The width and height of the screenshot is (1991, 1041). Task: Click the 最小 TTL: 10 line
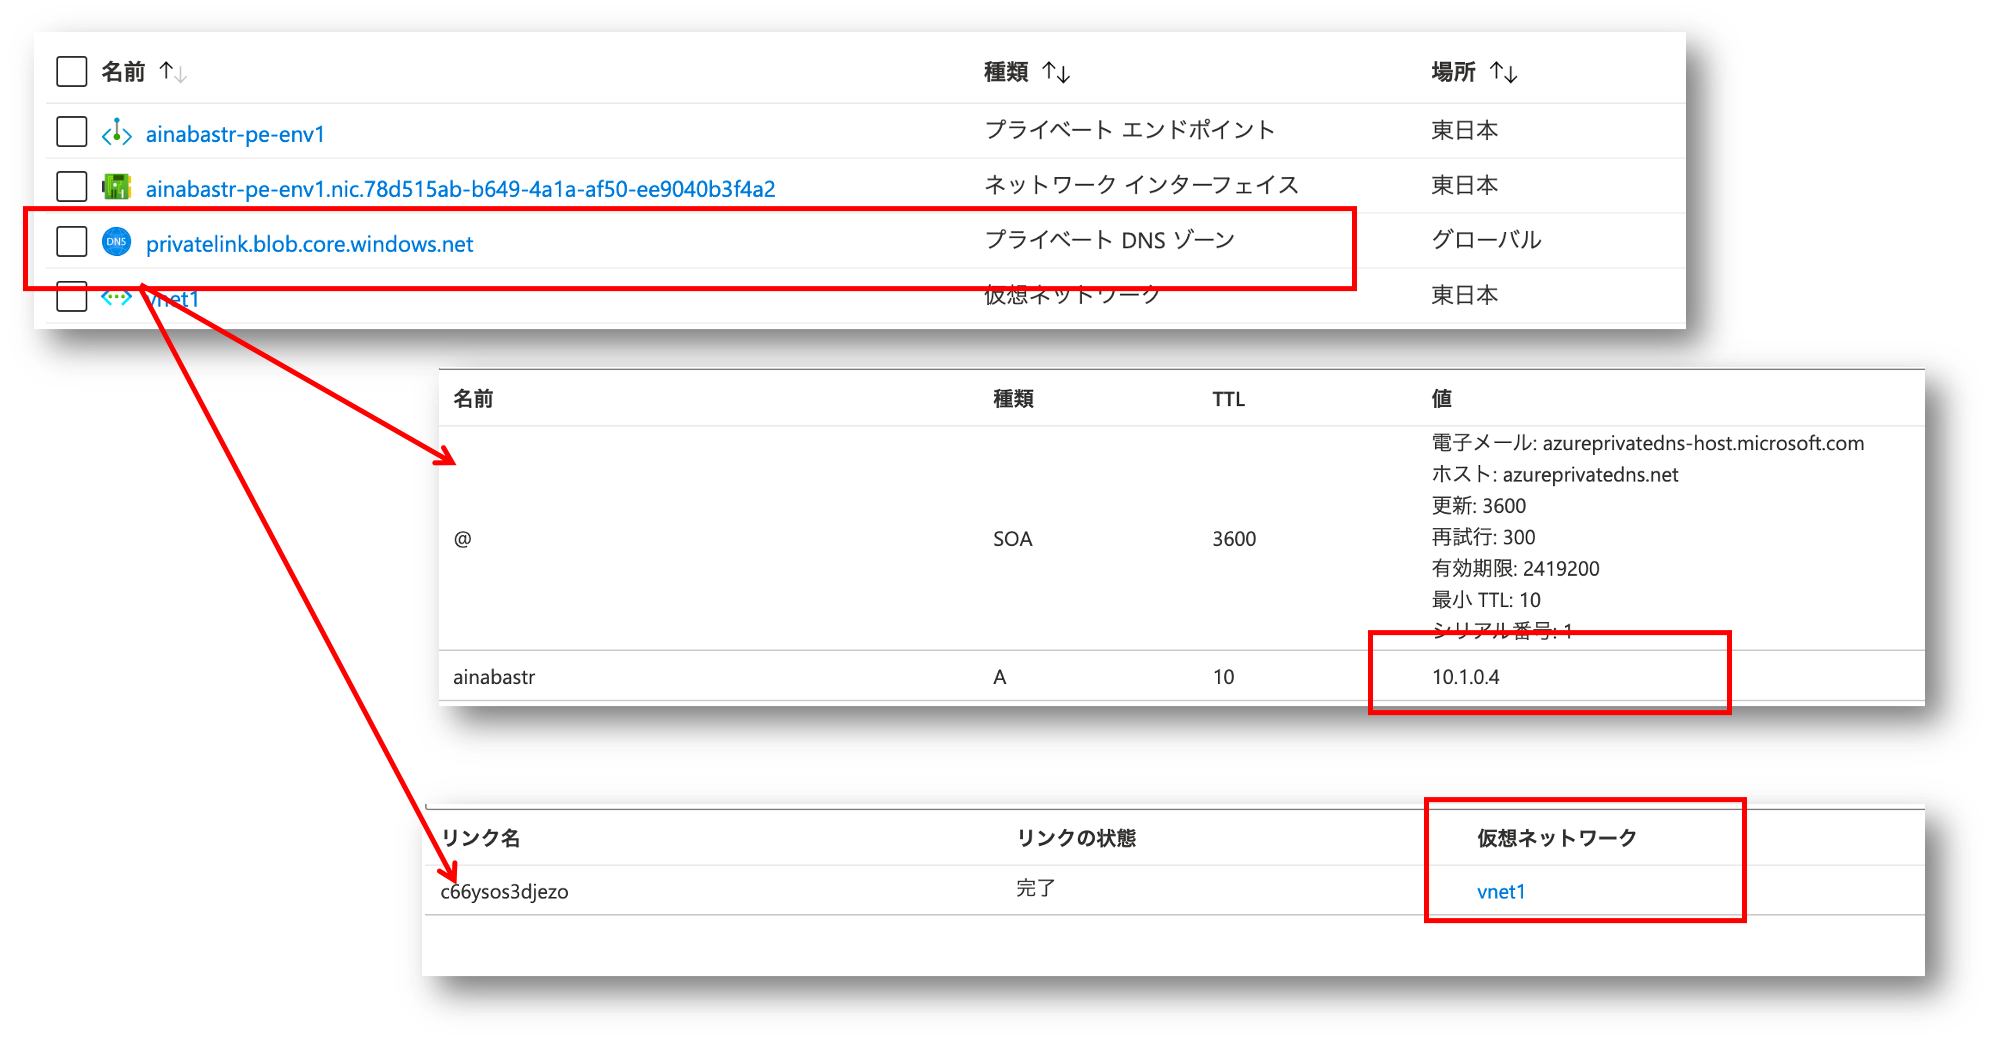pyautogui.click(x=1486, y=600)
